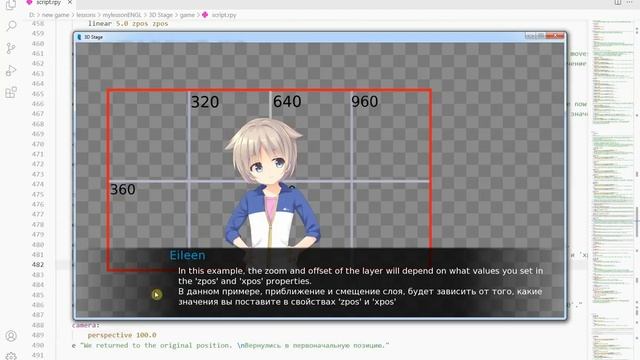Open the Explorer view in the activity bar
The width and height of the screenshot is (640, 360).
tap(11, 4)
